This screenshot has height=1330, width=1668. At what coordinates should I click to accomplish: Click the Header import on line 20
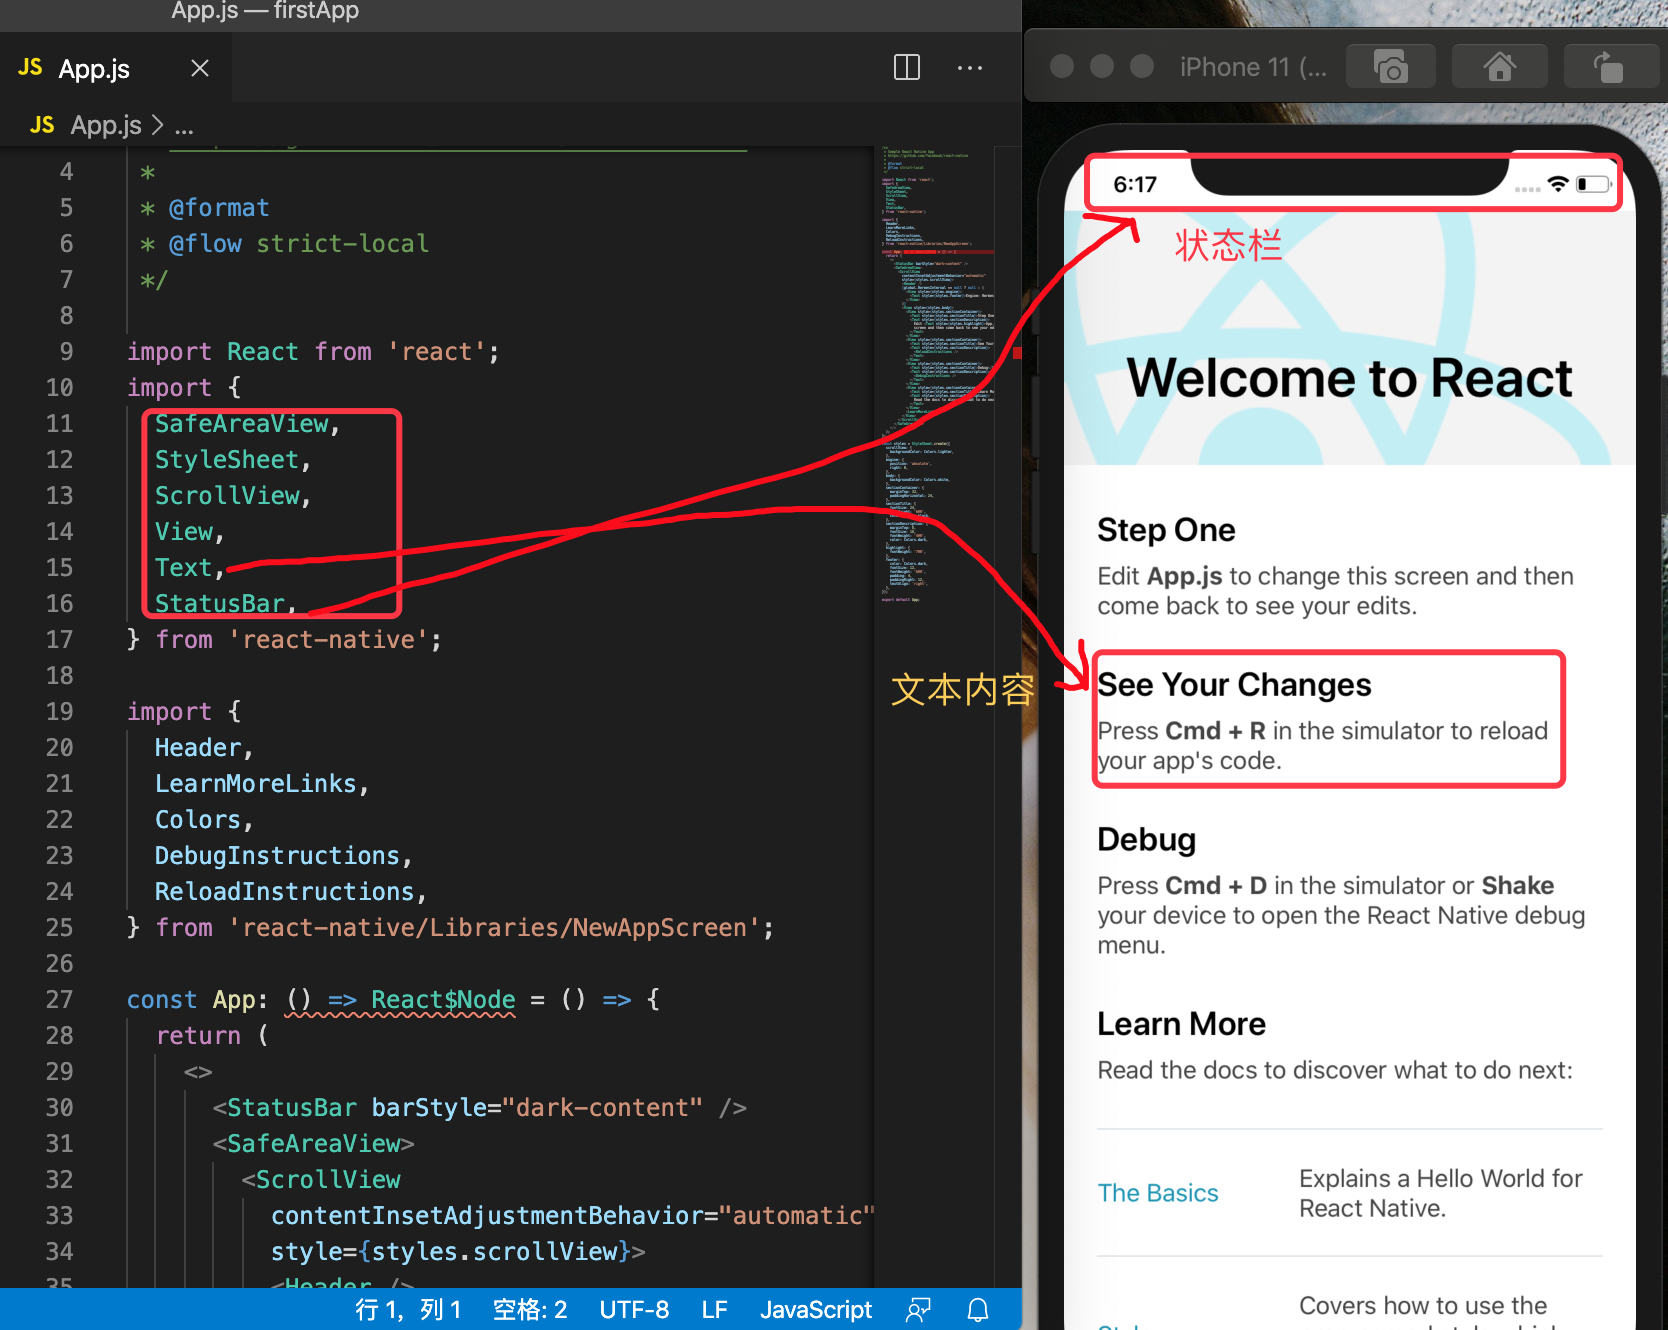point(198,747)
